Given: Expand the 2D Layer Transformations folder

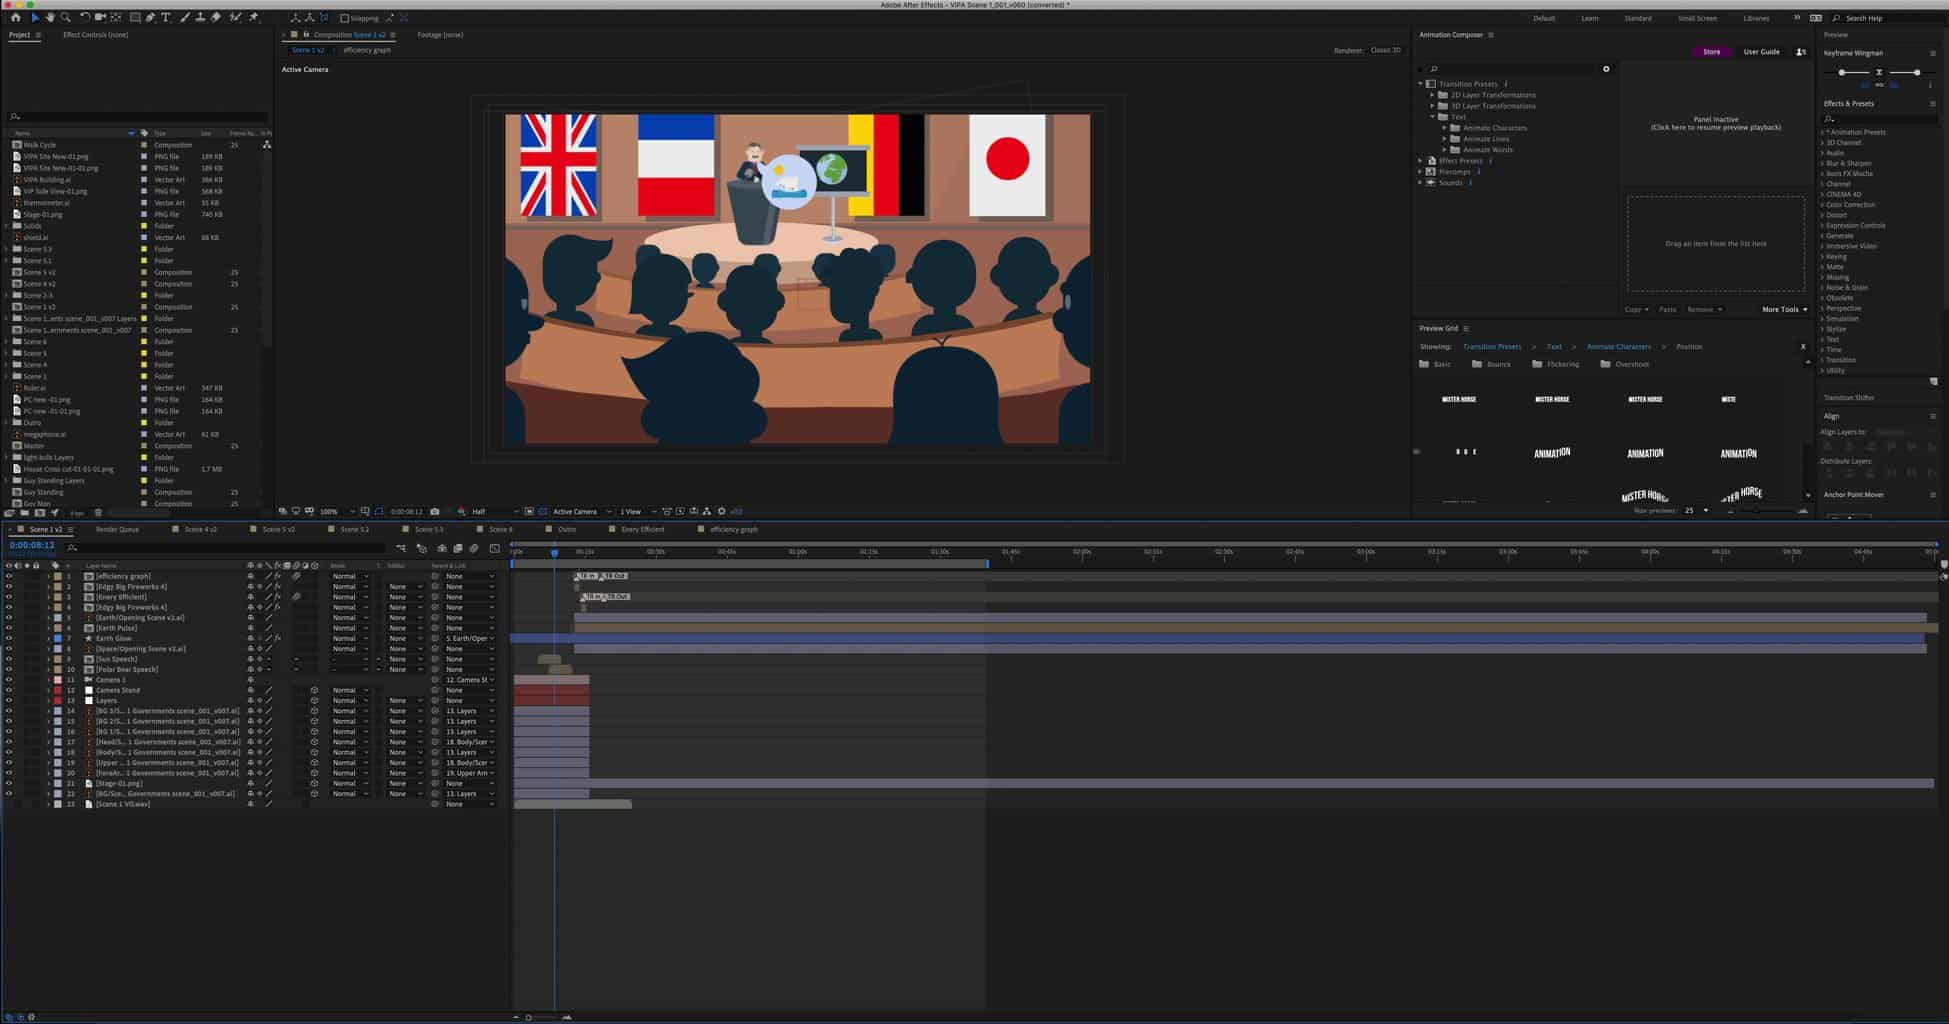Looking at the screenshot, I should pyautogui.click(x=1432, y=95).
